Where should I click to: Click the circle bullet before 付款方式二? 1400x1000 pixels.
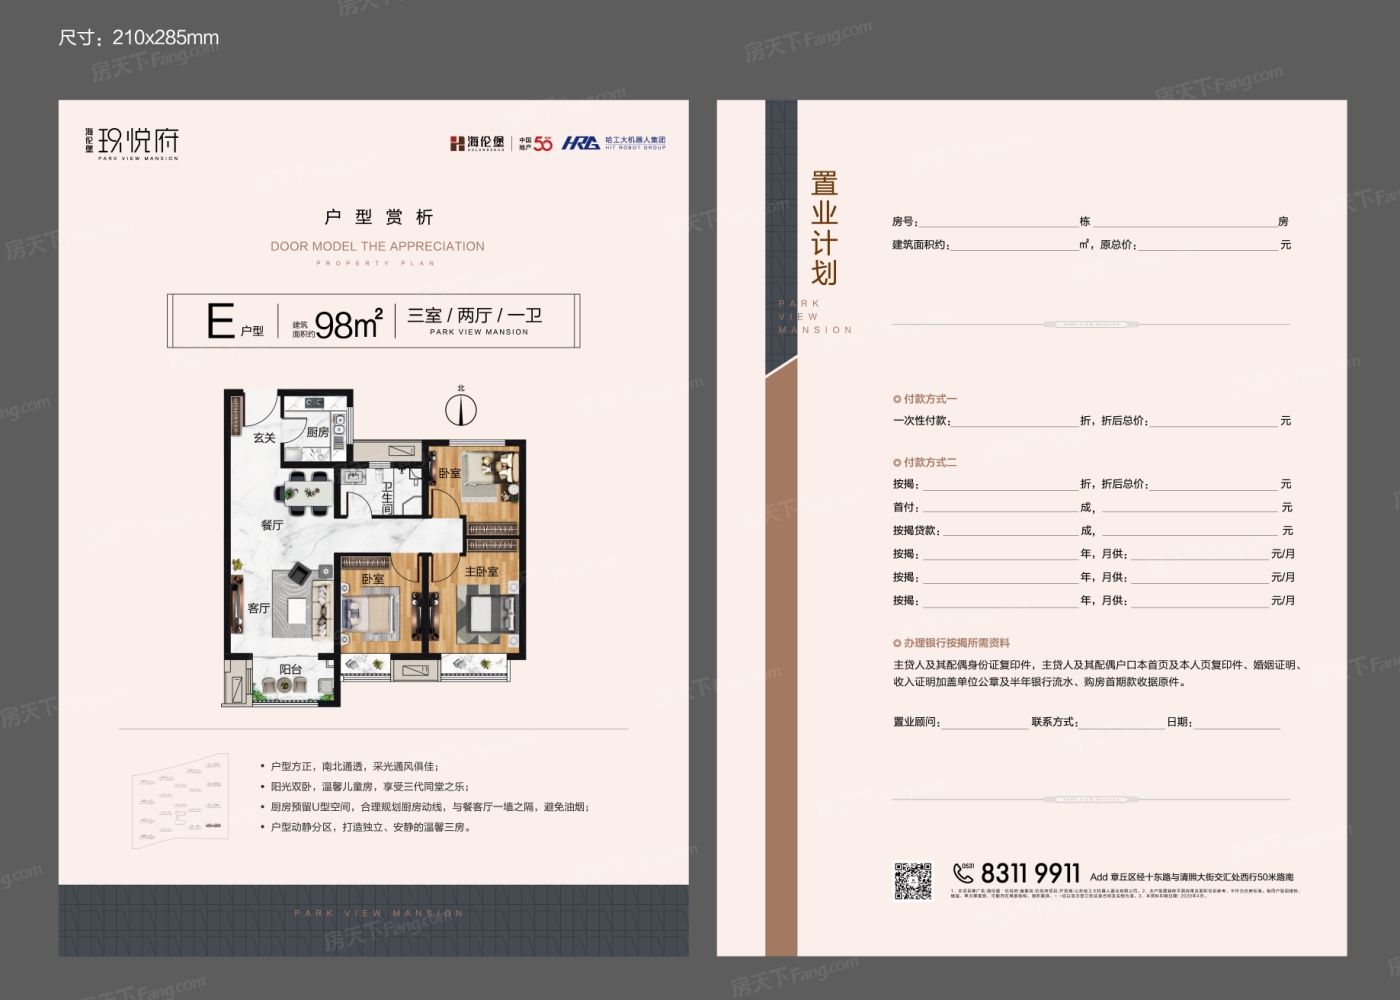click(x=897, y=463)
